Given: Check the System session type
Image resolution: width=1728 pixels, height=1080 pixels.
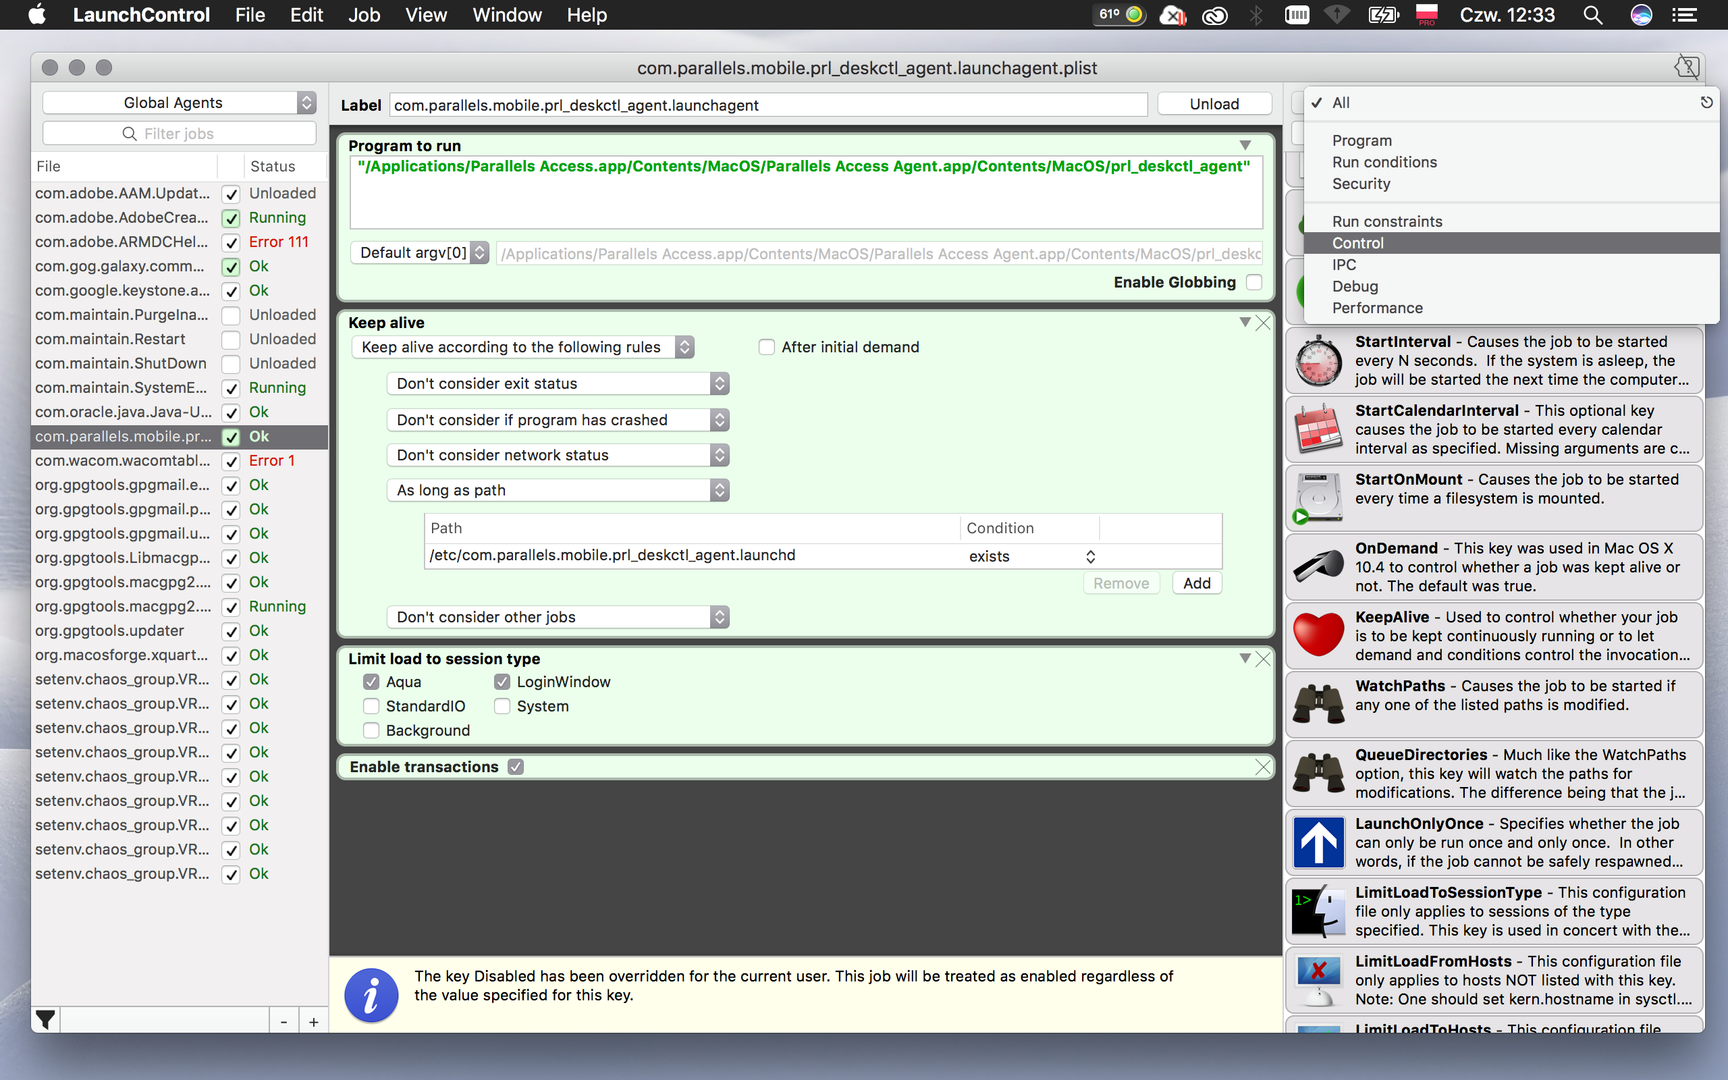Looking at the screenshot, I should [502, 706].
